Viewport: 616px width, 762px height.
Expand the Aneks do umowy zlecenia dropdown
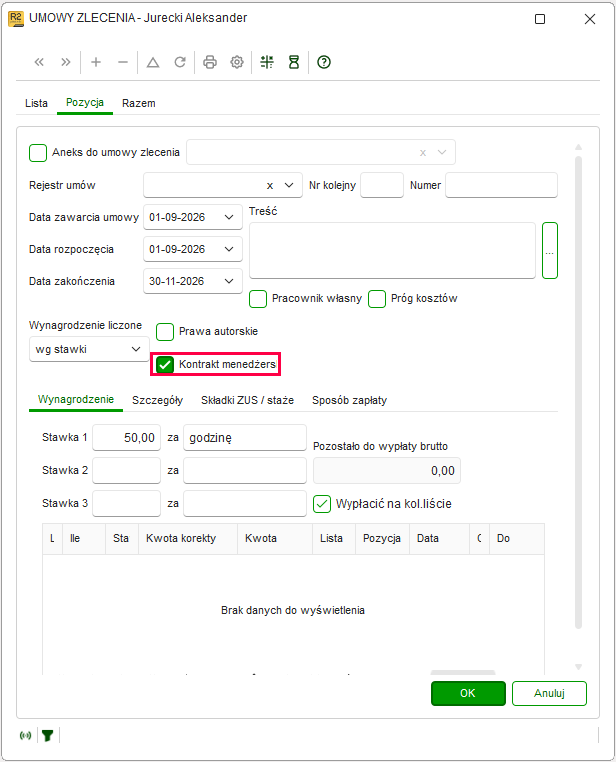[442, 153]
